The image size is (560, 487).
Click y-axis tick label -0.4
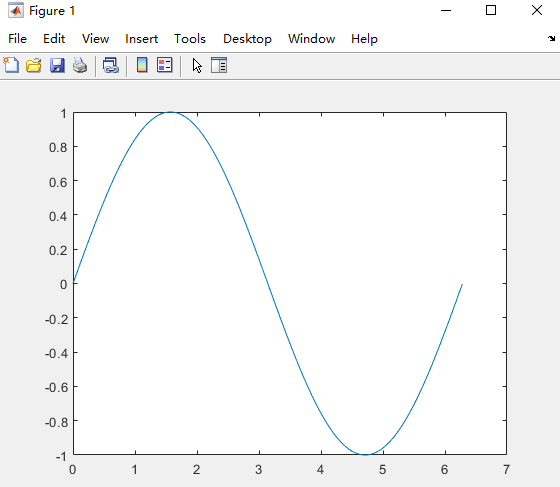click(56, 353)
